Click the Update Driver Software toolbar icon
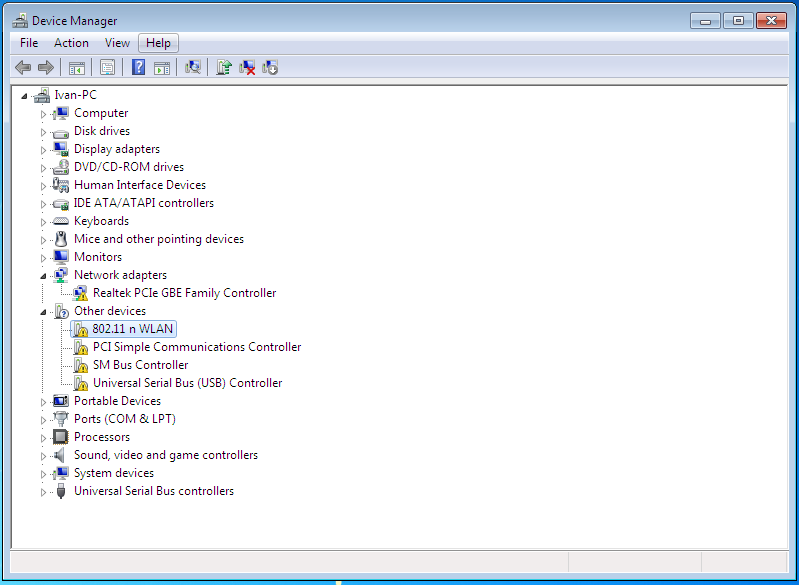 coord(224,67)
